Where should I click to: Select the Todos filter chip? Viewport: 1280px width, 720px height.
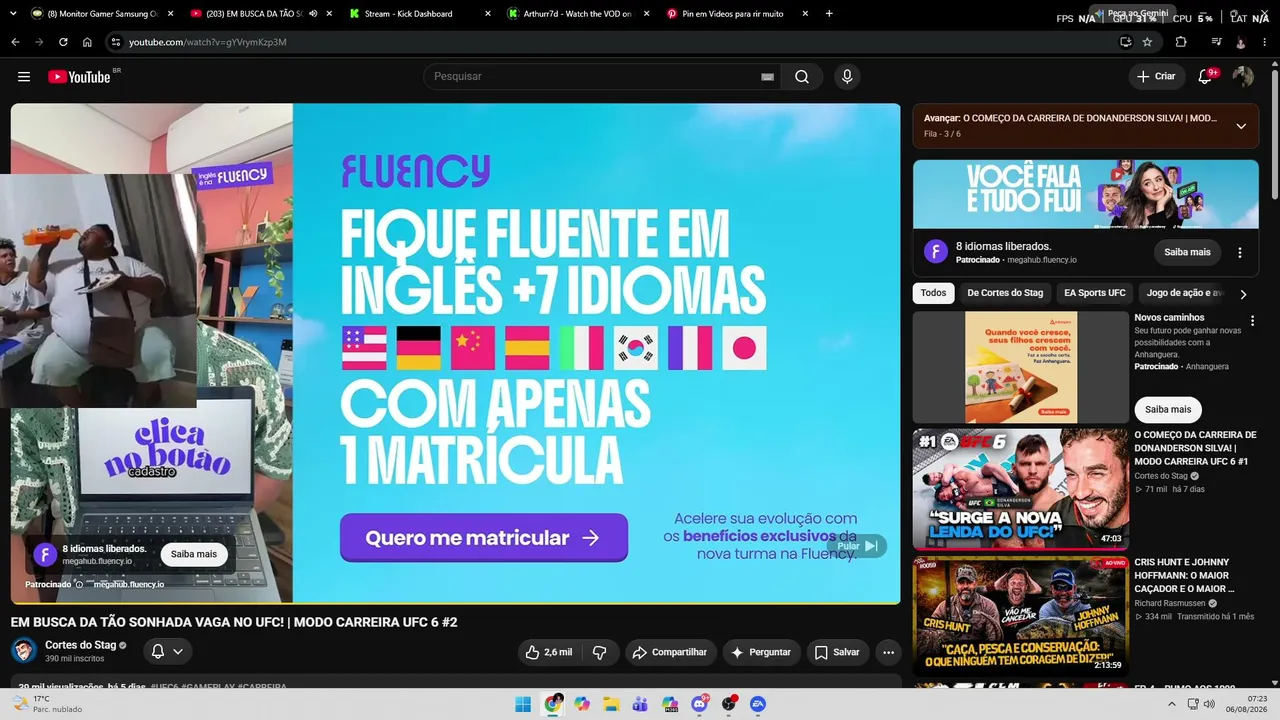(x=933, y=293)
